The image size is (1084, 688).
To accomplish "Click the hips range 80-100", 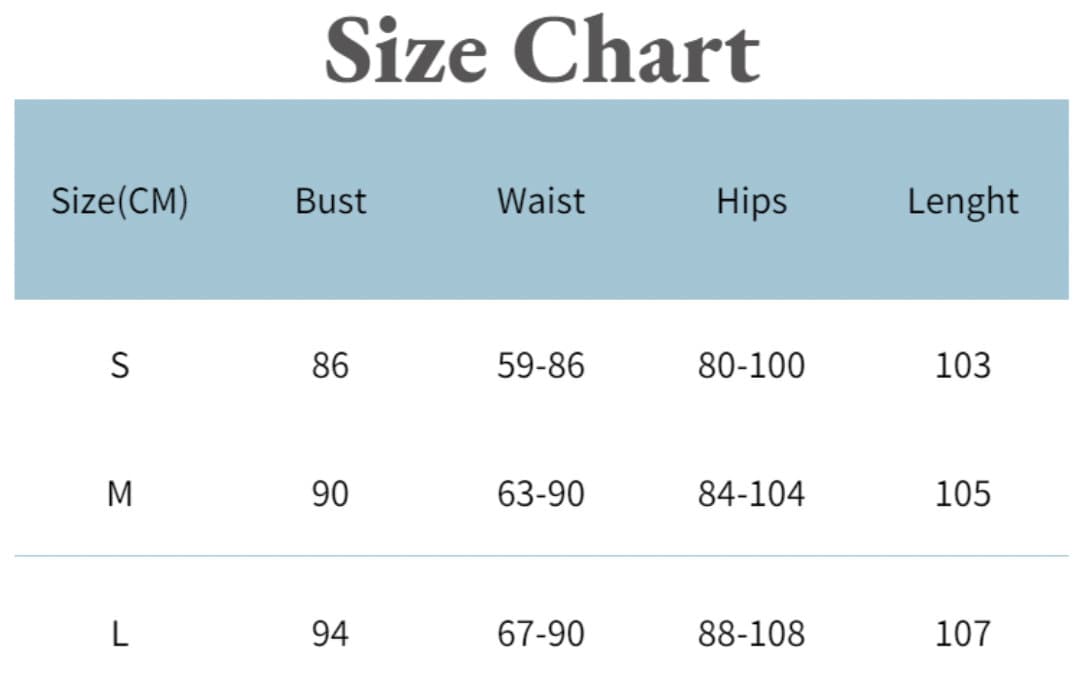I will tap(751, 365).
